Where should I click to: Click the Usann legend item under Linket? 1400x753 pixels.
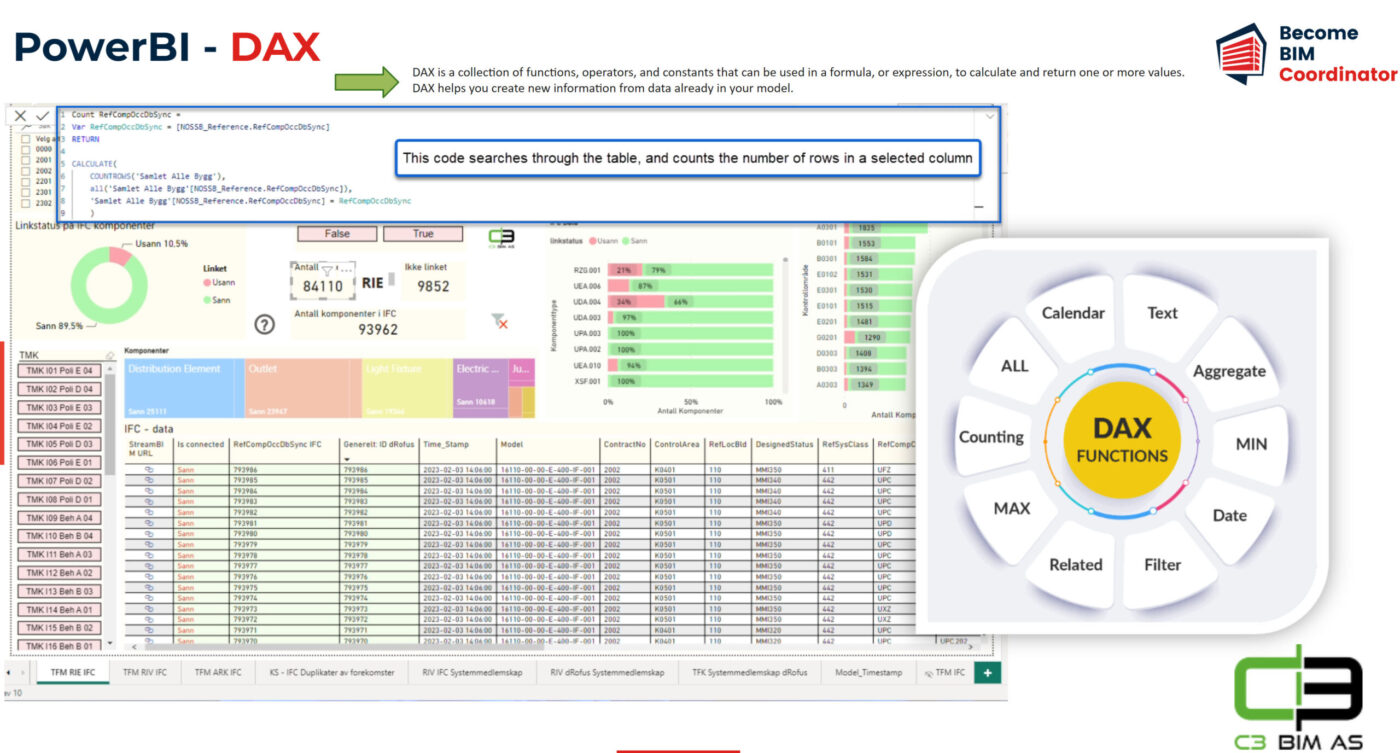(218, 283)
